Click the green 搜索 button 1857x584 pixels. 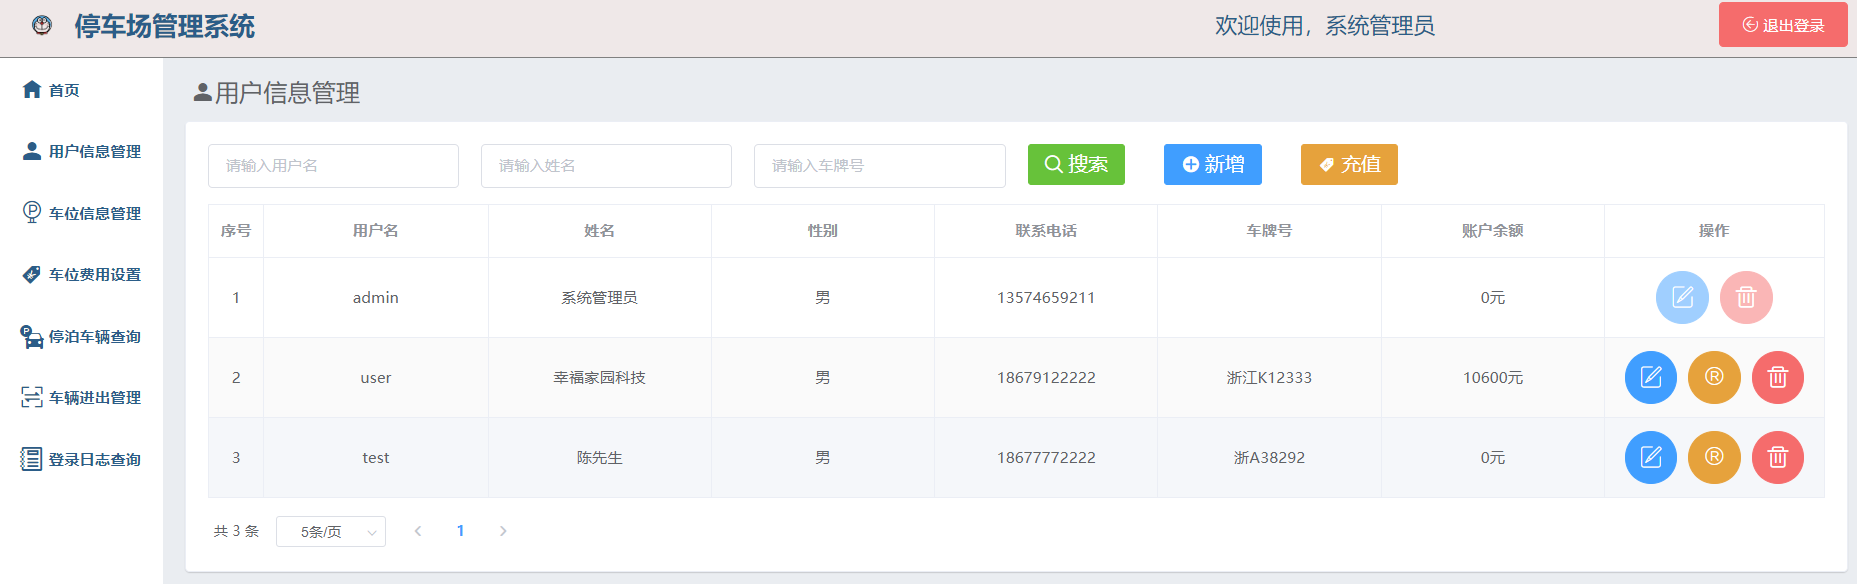(1076, 164)
